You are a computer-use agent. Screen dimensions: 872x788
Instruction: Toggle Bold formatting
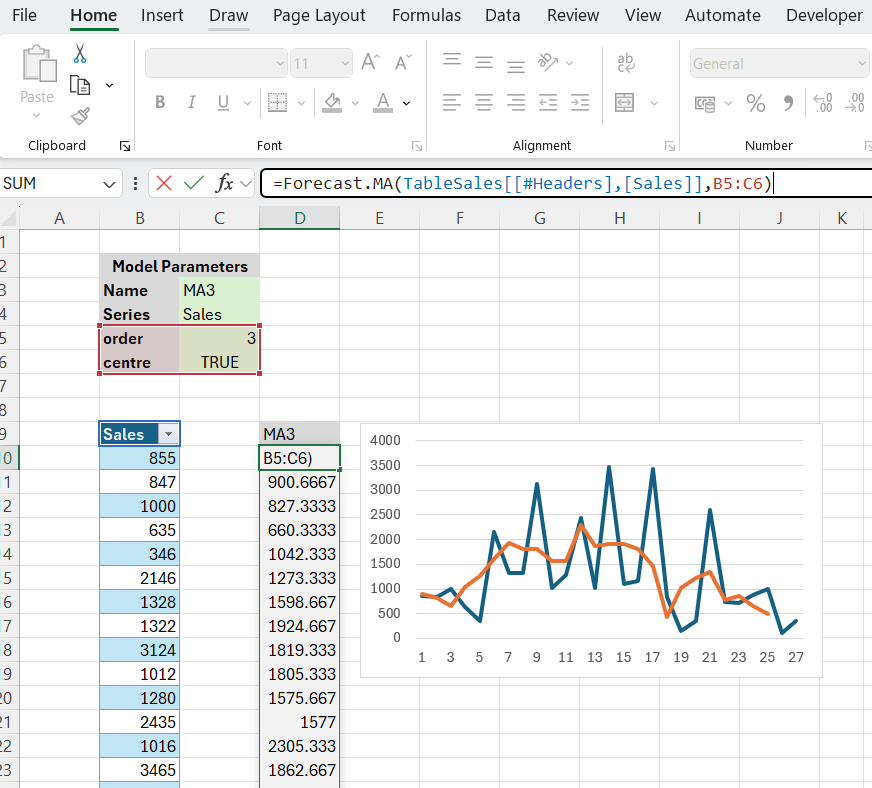(160, 103)
